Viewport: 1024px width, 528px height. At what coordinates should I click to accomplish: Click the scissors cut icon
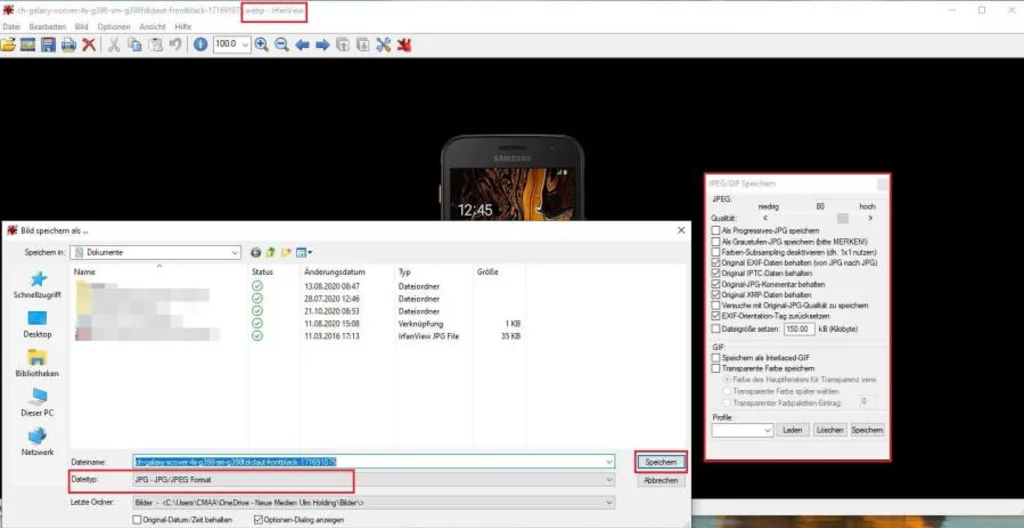[x=114, y=45]
